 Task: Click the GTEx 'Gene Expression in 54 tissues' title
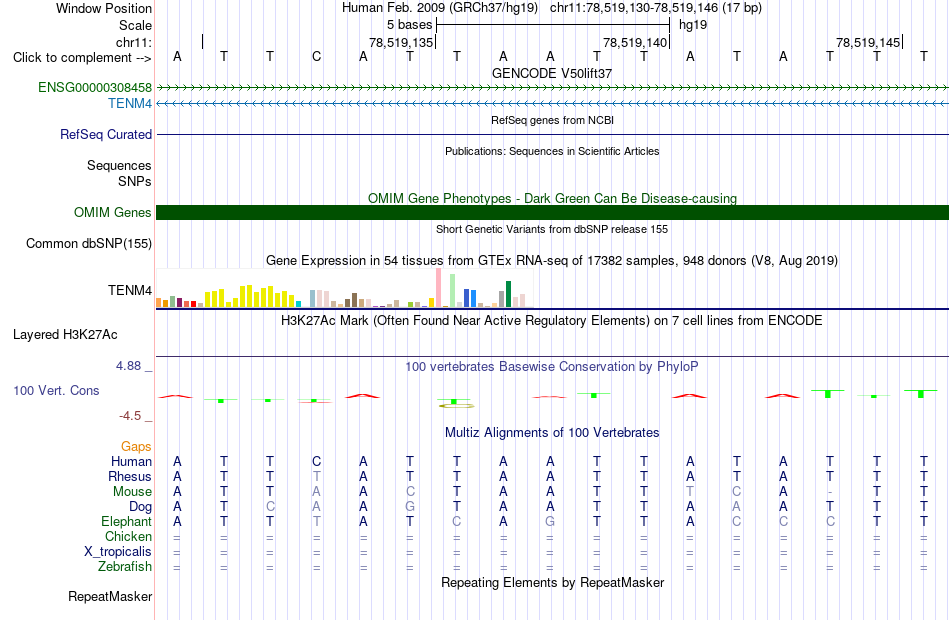(552, 261)
